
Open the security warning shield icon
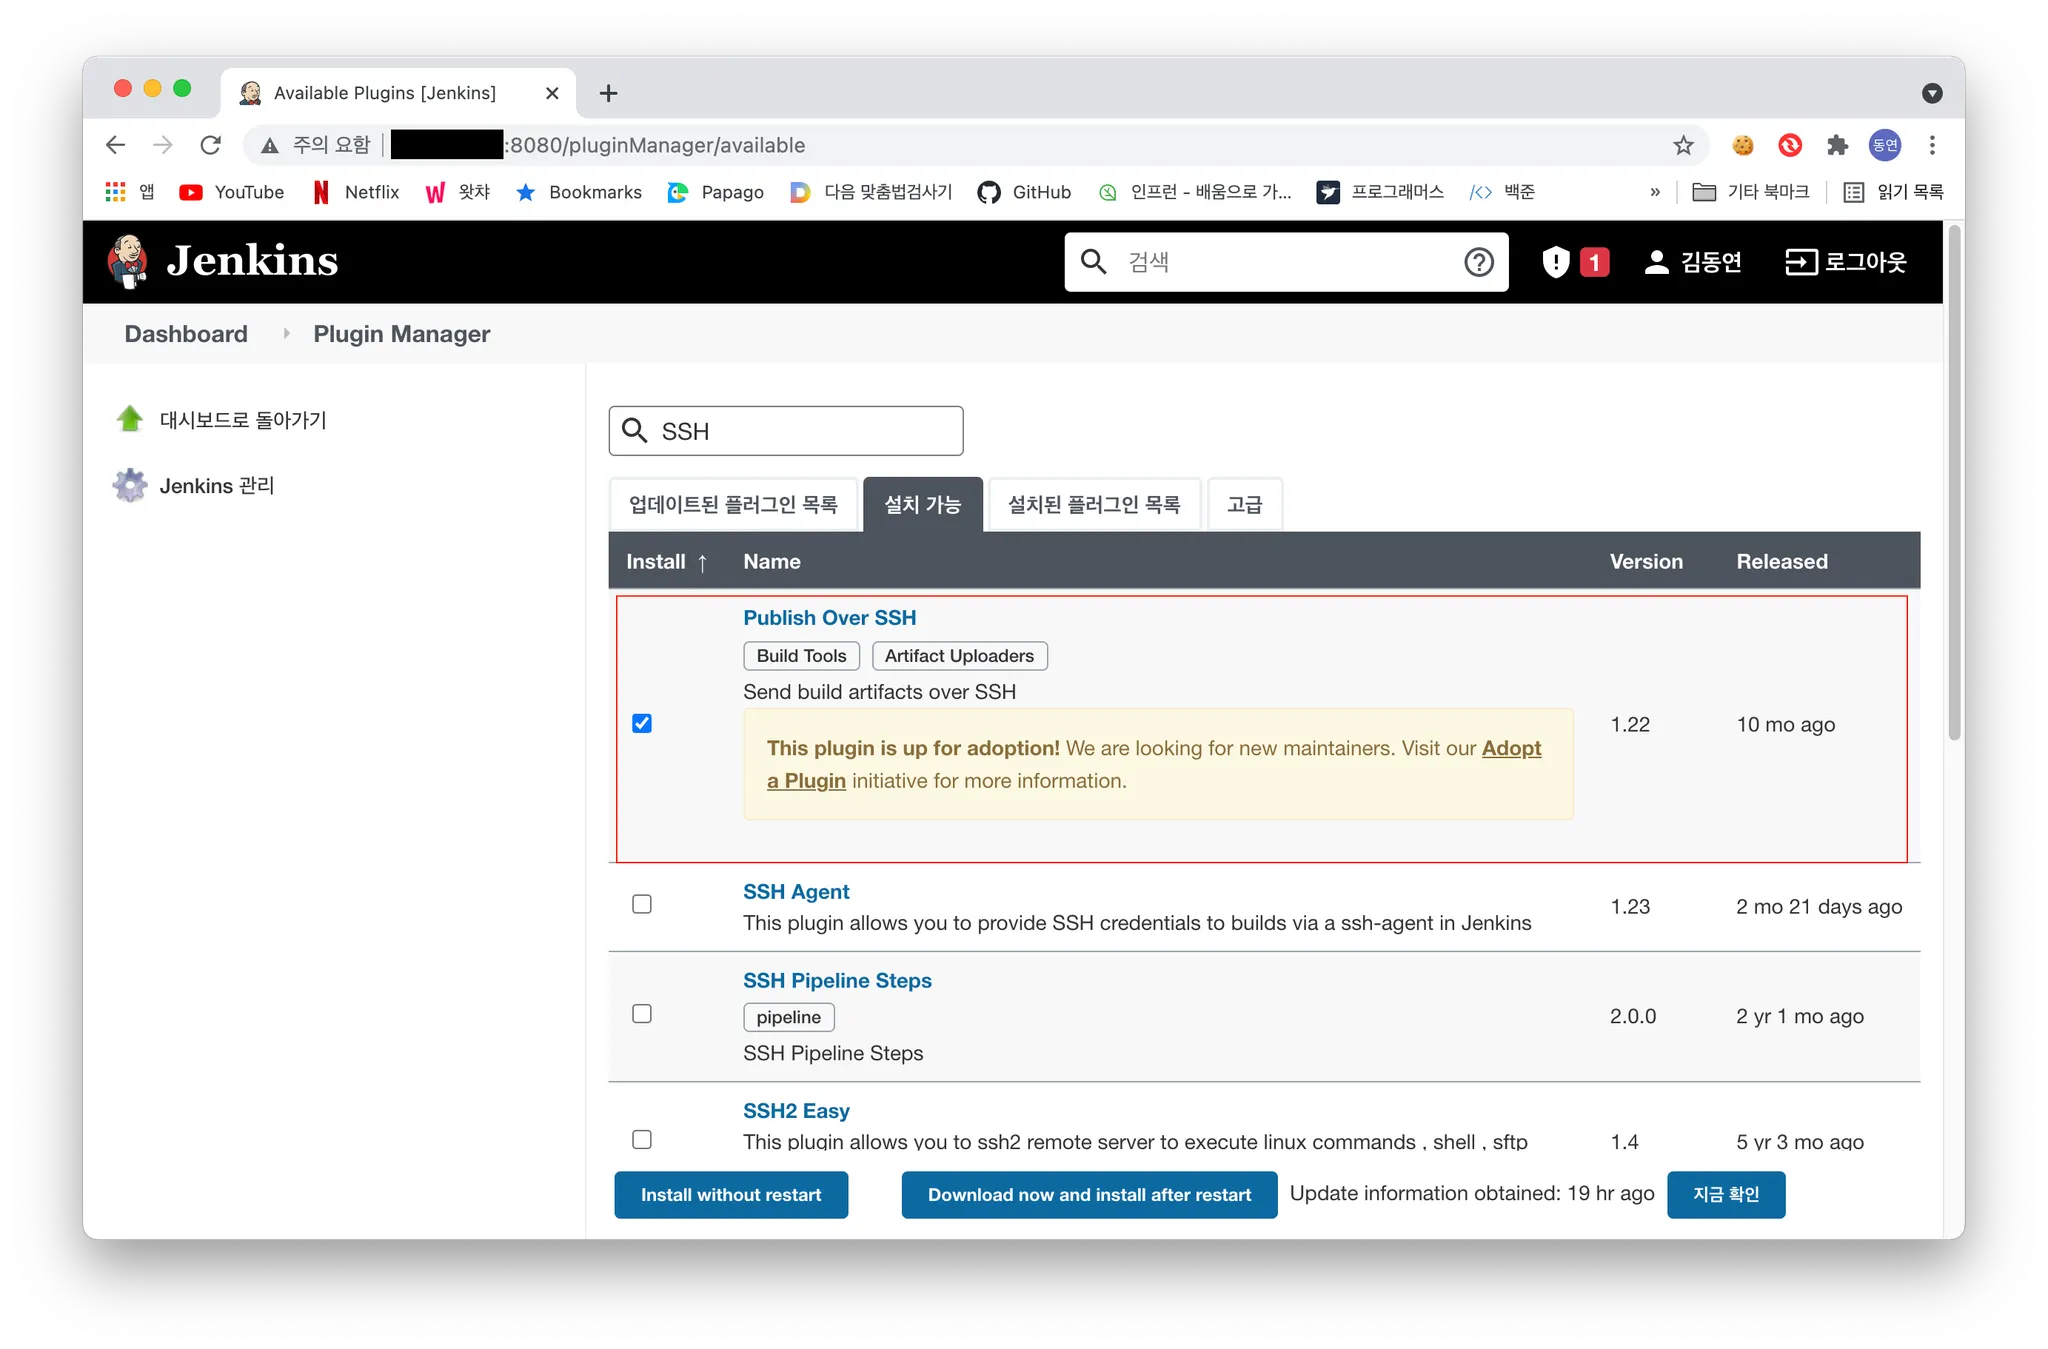1555,262
